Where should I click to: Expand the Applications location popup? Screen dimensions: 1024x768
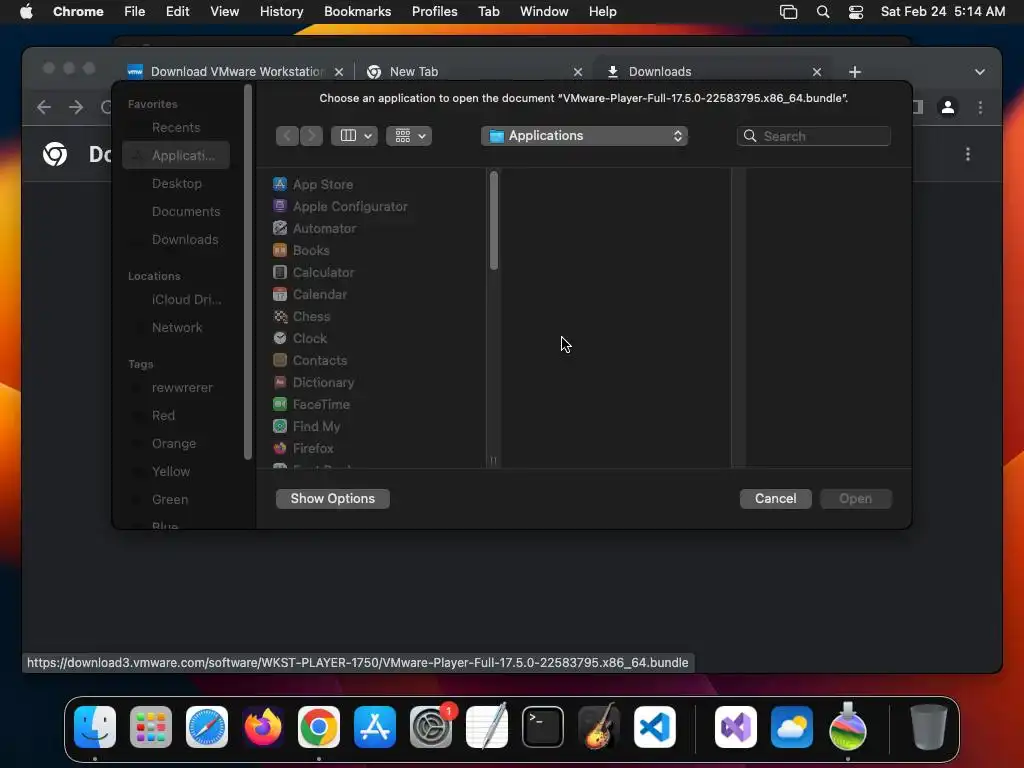[584, 136]
